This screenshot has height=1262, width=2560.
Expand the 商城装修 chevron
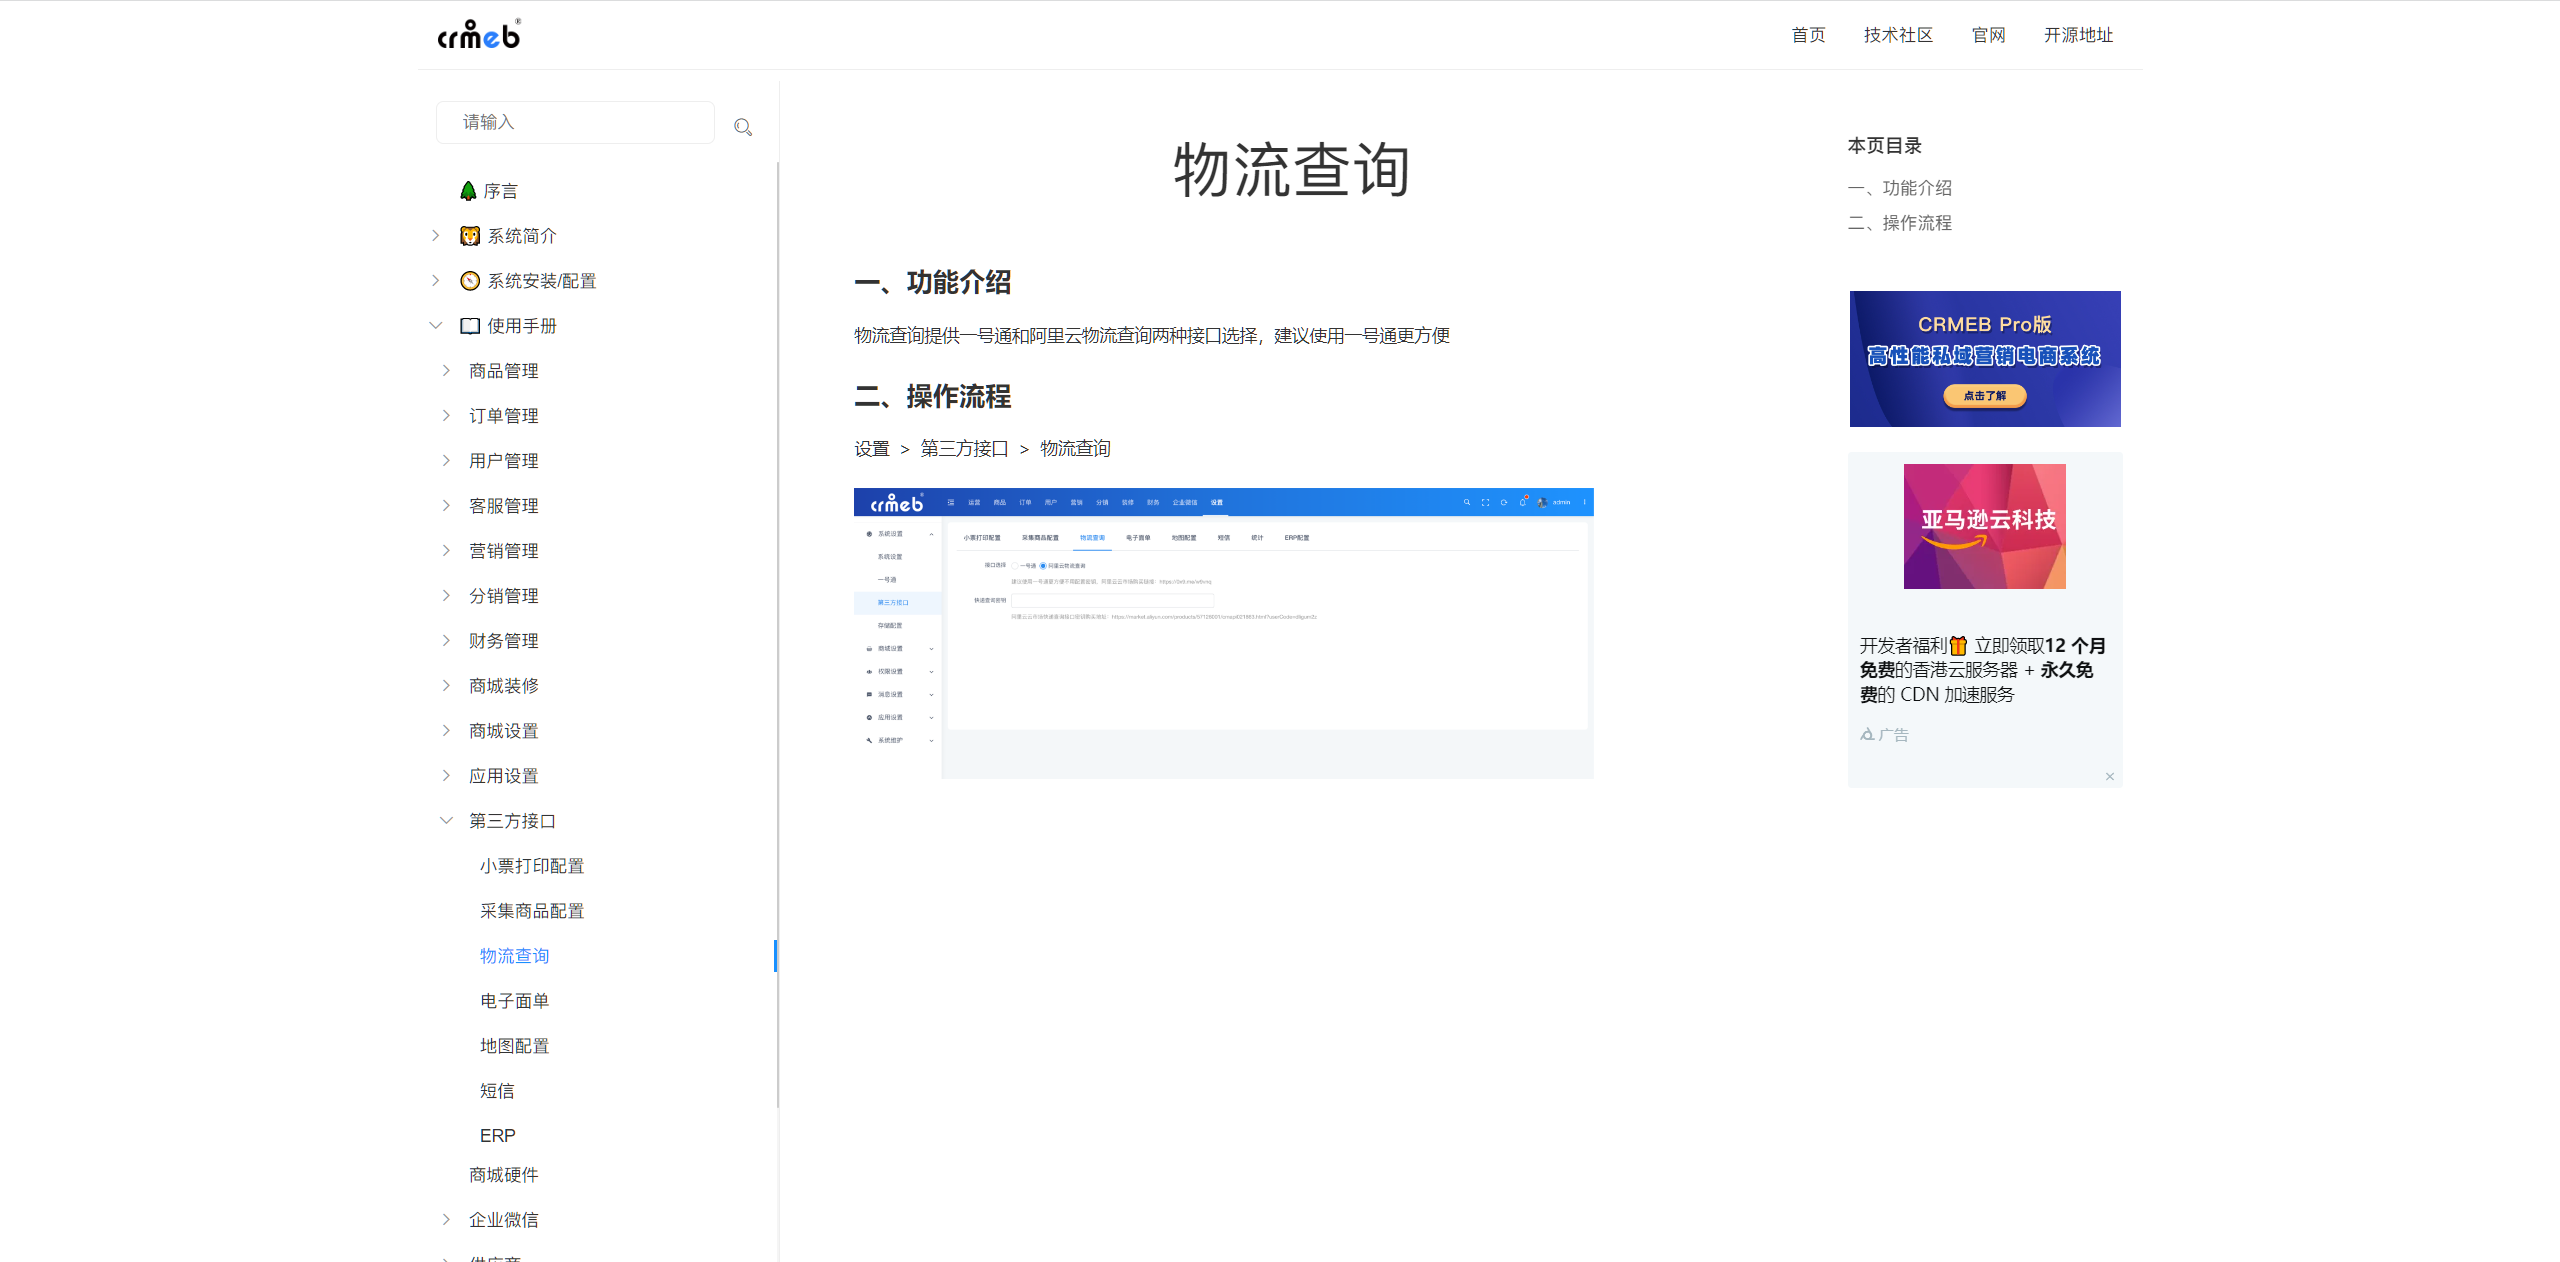(x=447, y=686)
